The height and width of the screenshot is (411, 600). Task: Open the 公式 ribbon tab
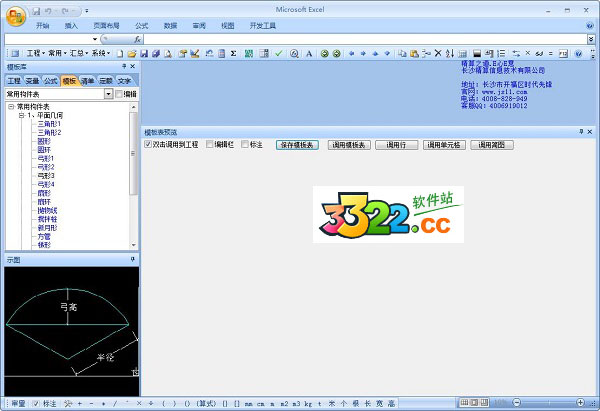(141, 25)
